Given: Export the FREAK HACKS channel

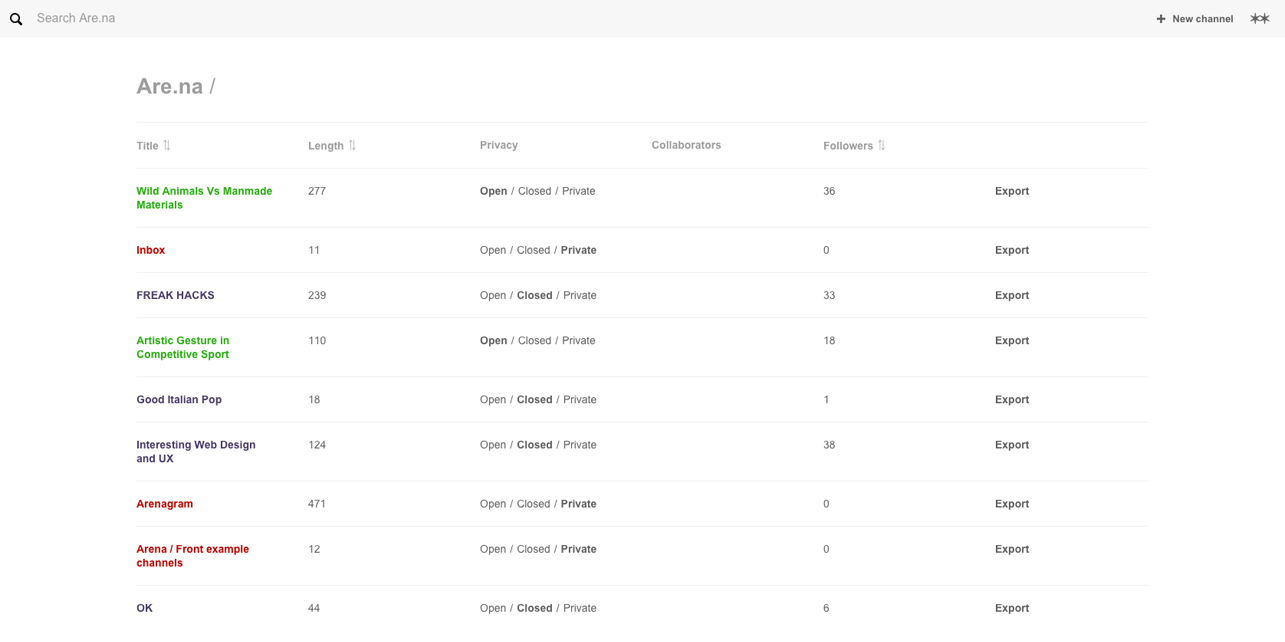Looking at the screenshot, I should (1012, 295).
